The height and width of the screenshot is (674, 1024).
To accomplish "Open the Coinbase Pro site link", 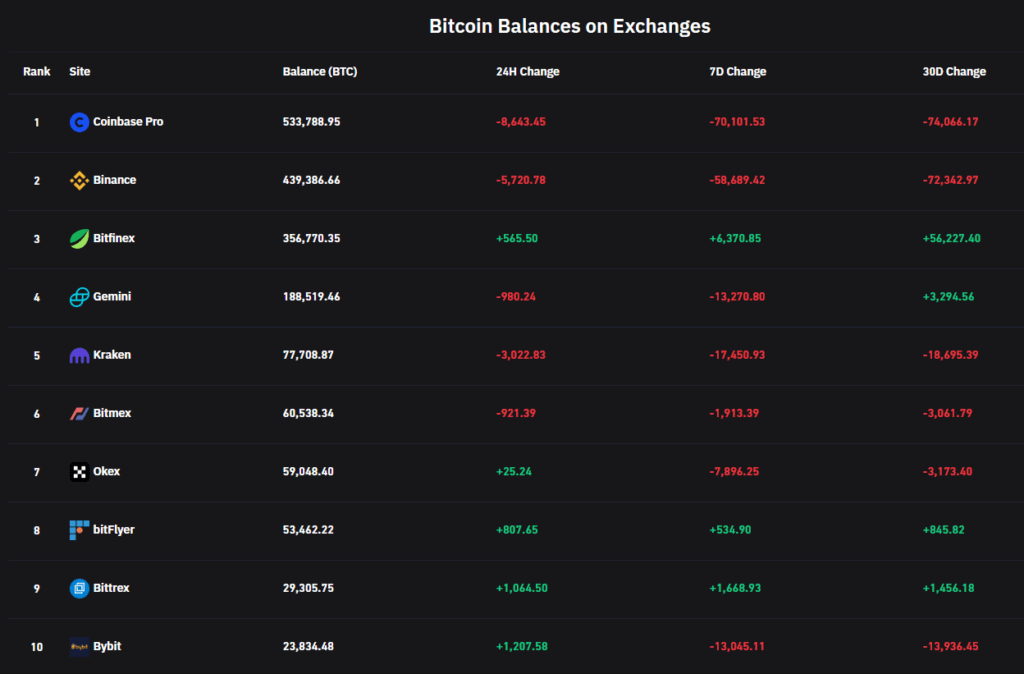I will [x=128, y=122].
